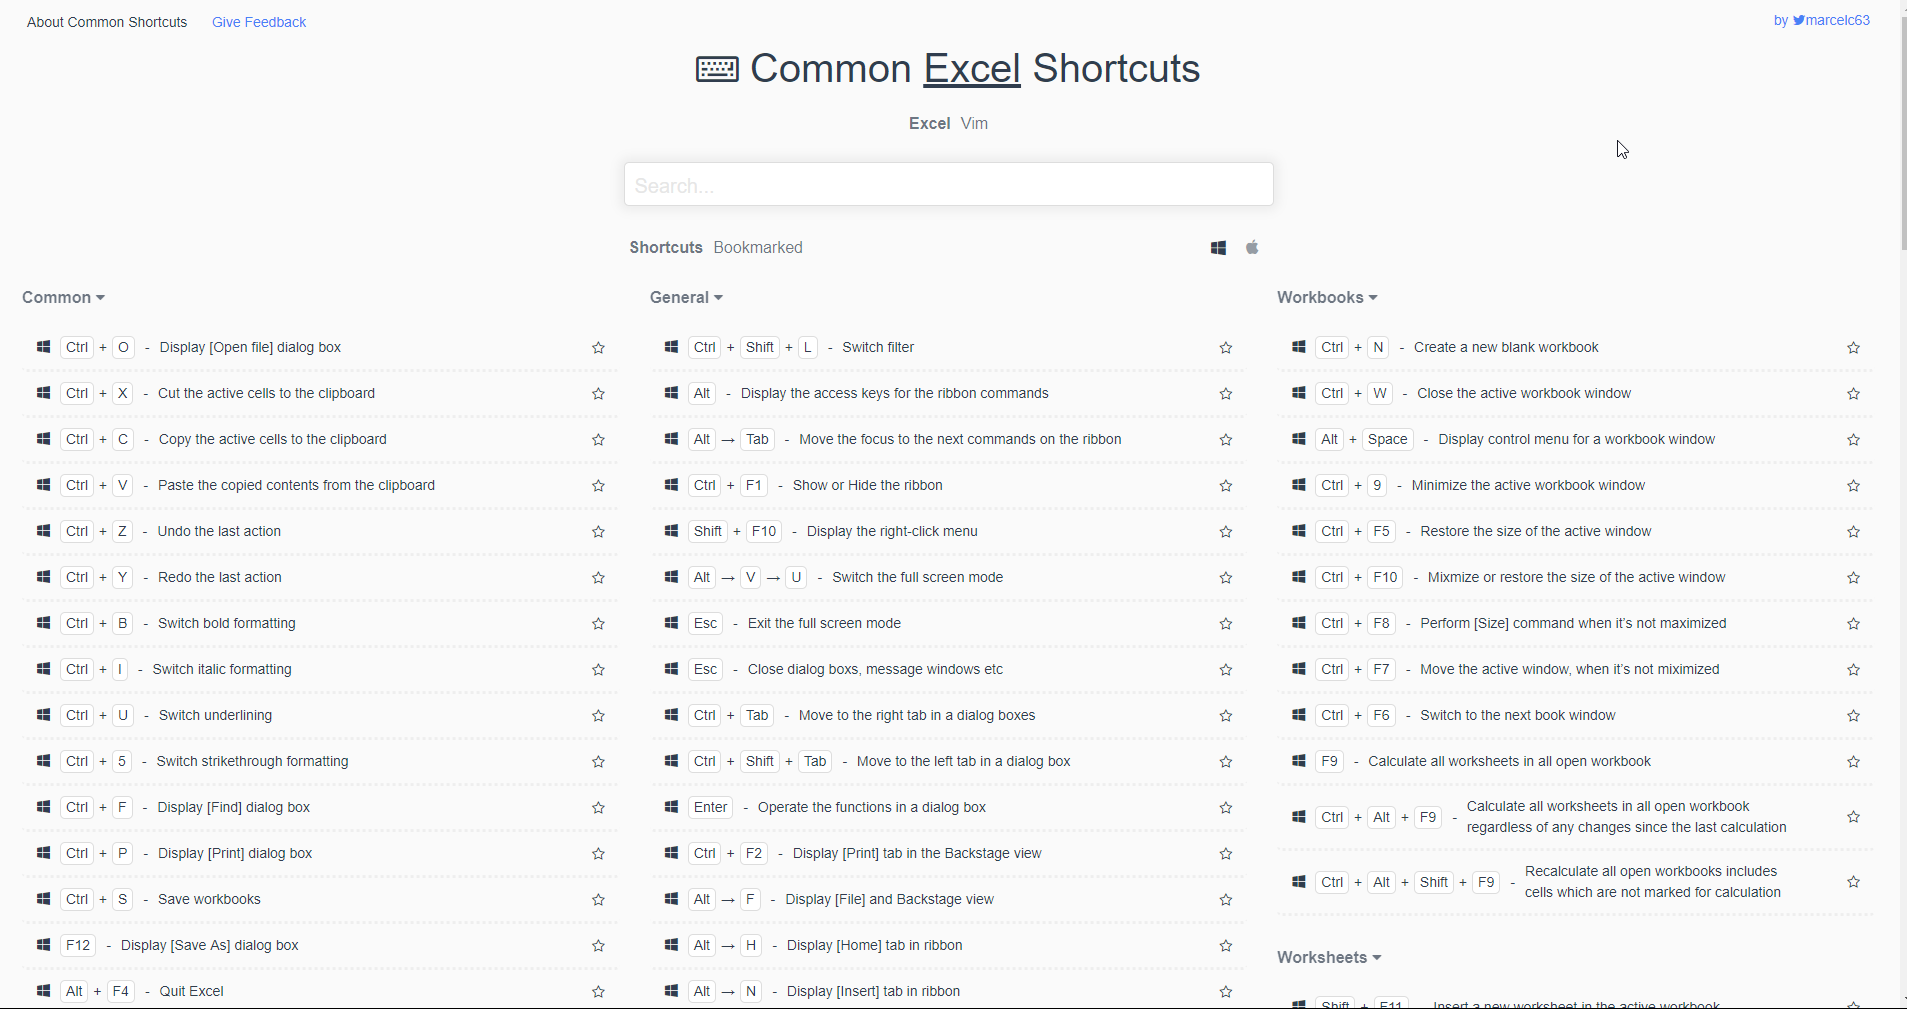Star the Switch strikethrough formatting shortcut

pyautogui.click(x=598, y=762)
